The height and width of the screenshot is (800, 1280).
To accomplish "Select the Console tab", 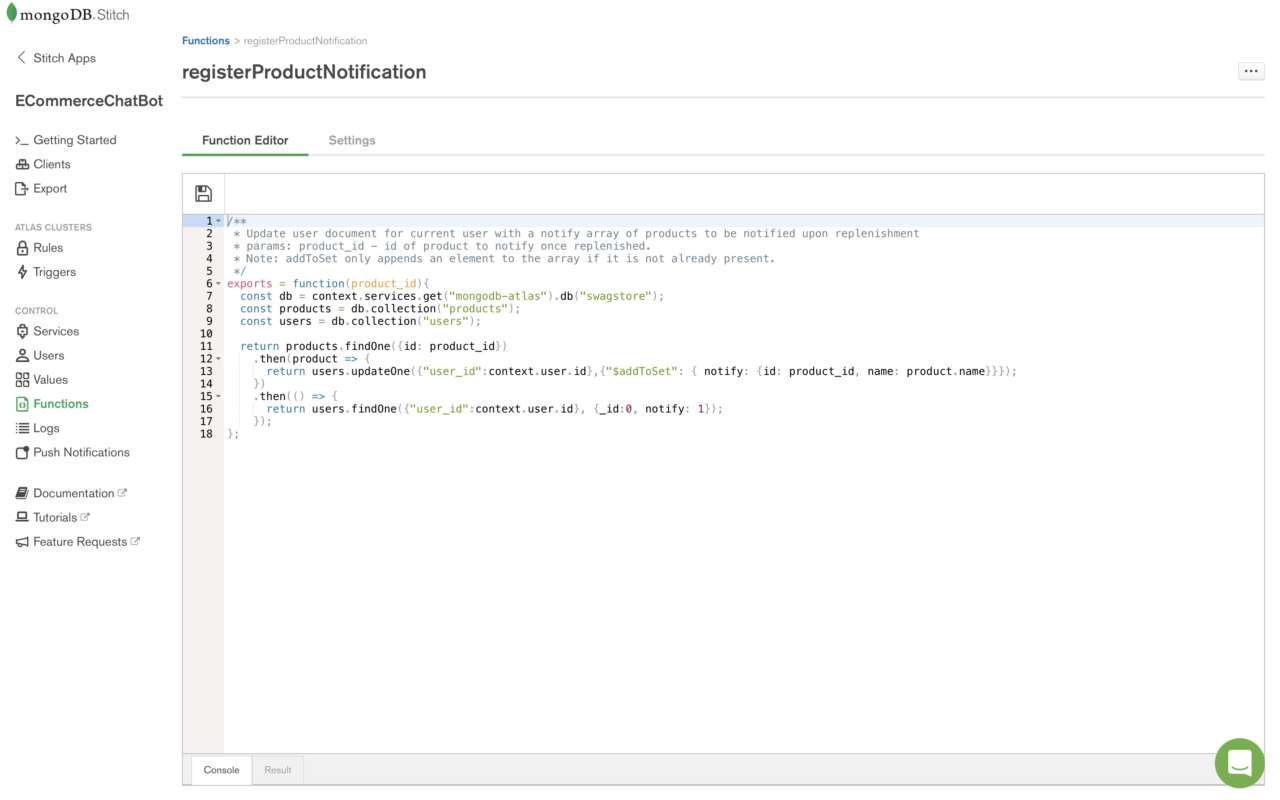I will 221,770.
